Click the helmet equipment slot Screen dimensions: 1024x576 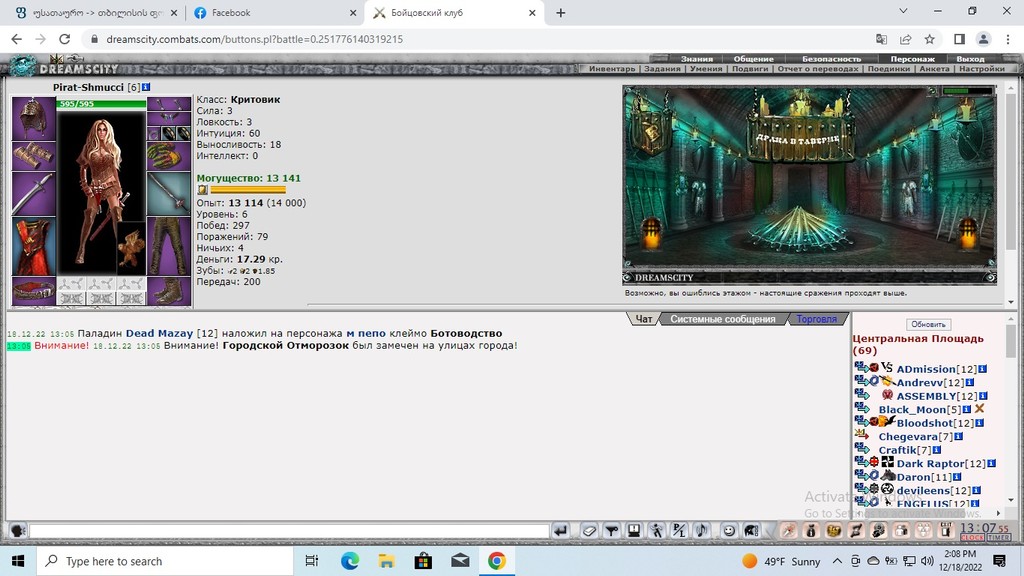click(33, 118)
